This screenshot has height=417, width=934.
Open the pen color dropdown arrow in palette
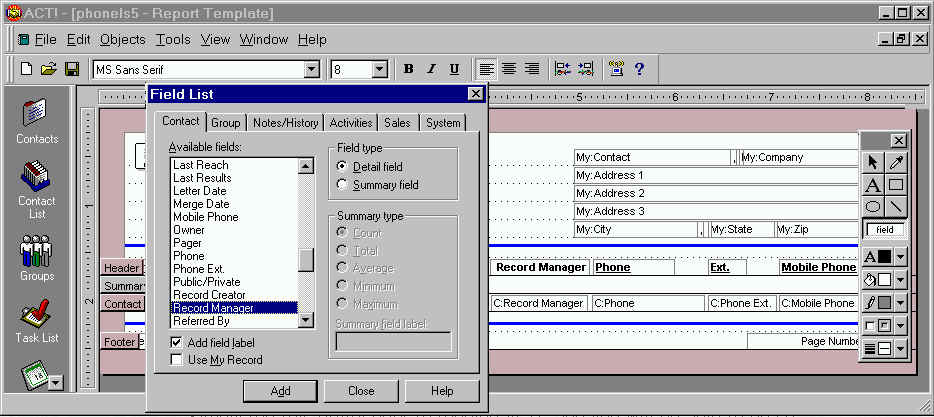(x=900, y=302)
